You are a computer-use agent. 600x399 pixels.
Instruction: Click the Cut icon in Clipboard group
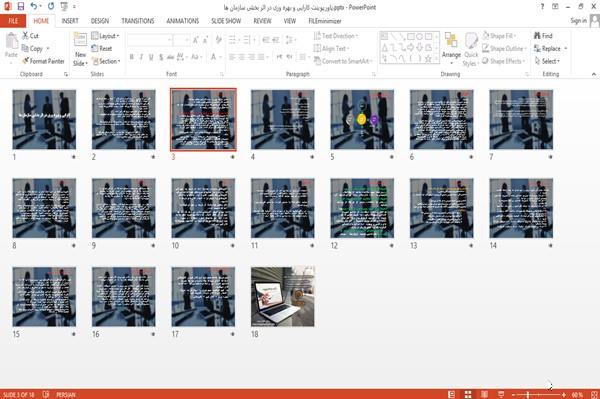26,36
